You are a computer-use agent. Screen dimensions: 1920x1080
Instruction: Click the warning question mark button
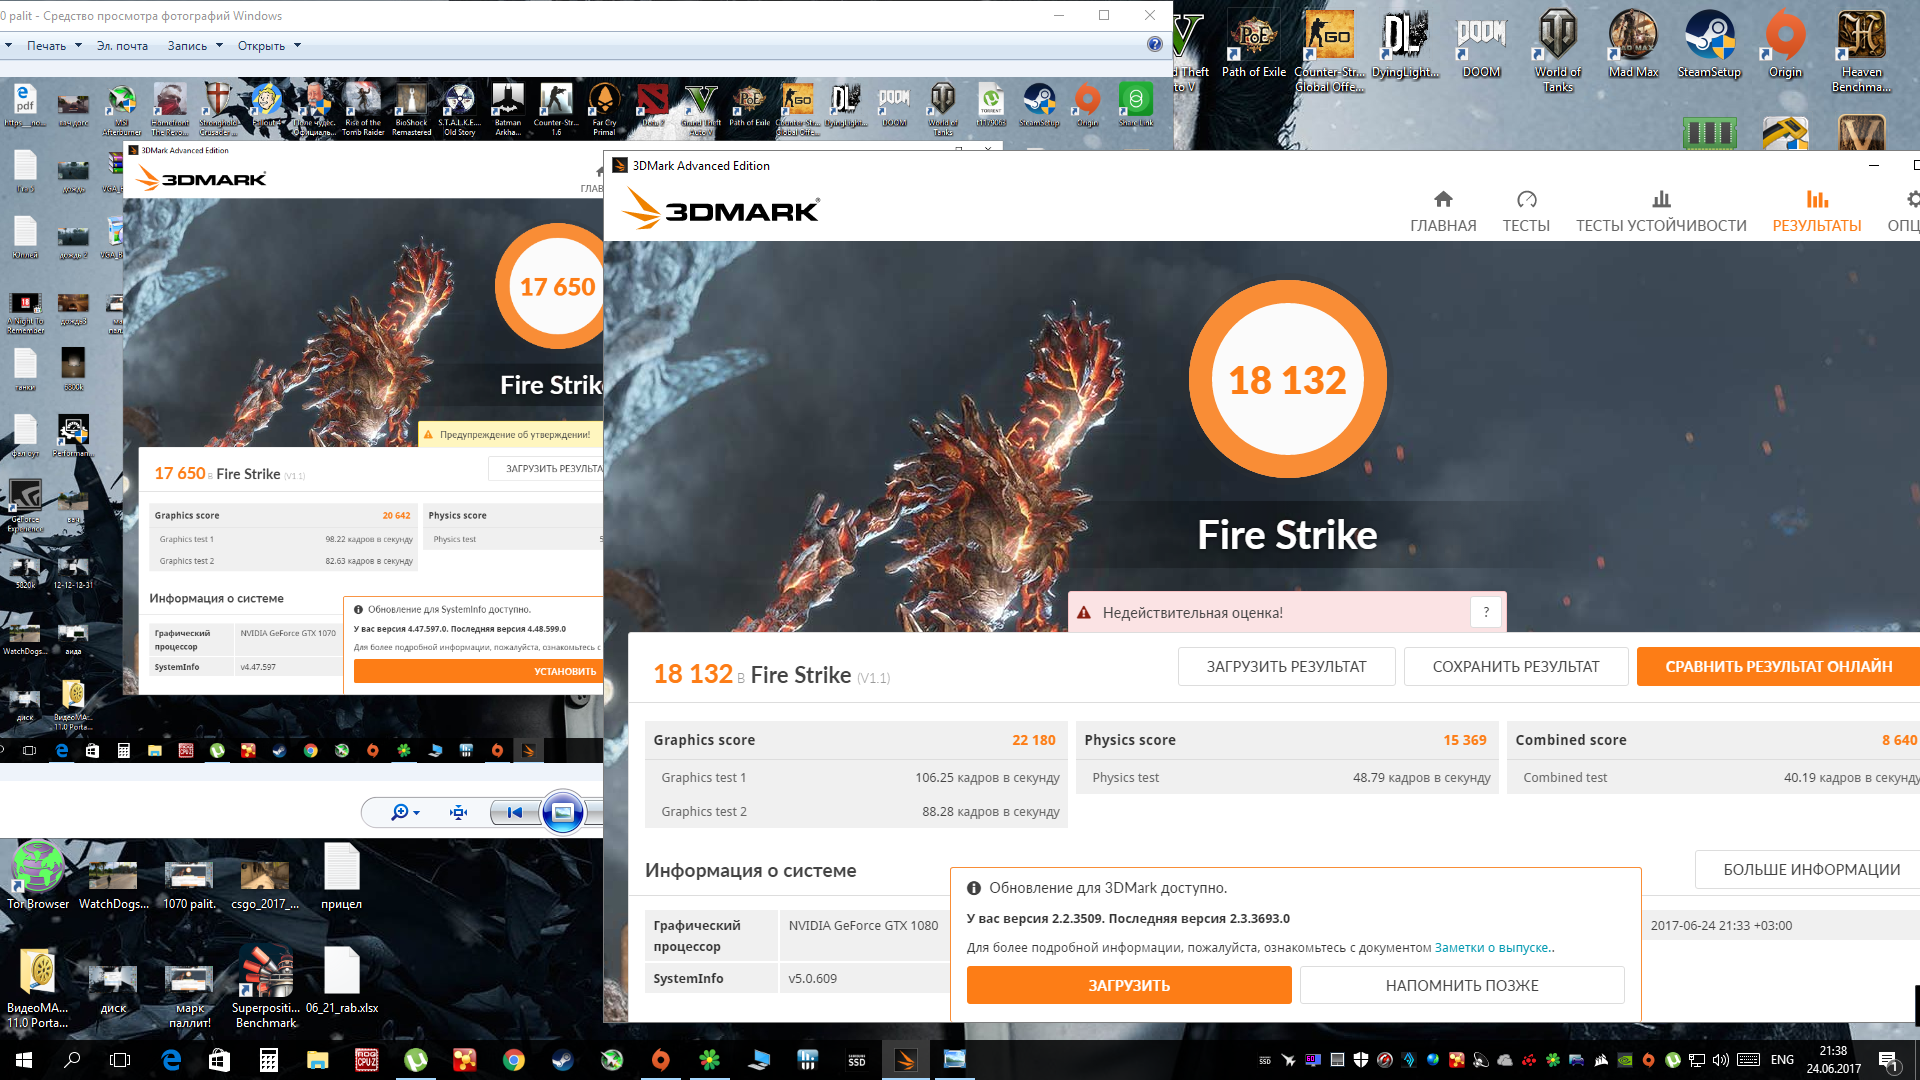tap(1486, 612)
